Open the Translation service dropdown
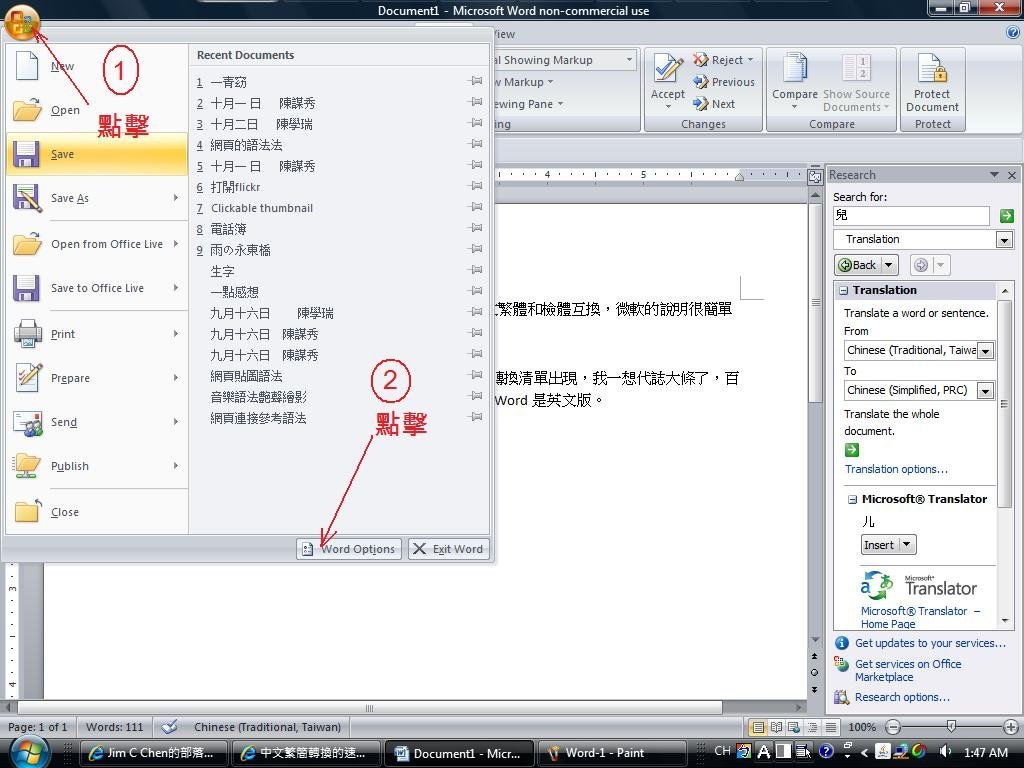Image resolution: width=1024 pixels, height=768 pixels. pyautogui.click(x=1004, y=240)
